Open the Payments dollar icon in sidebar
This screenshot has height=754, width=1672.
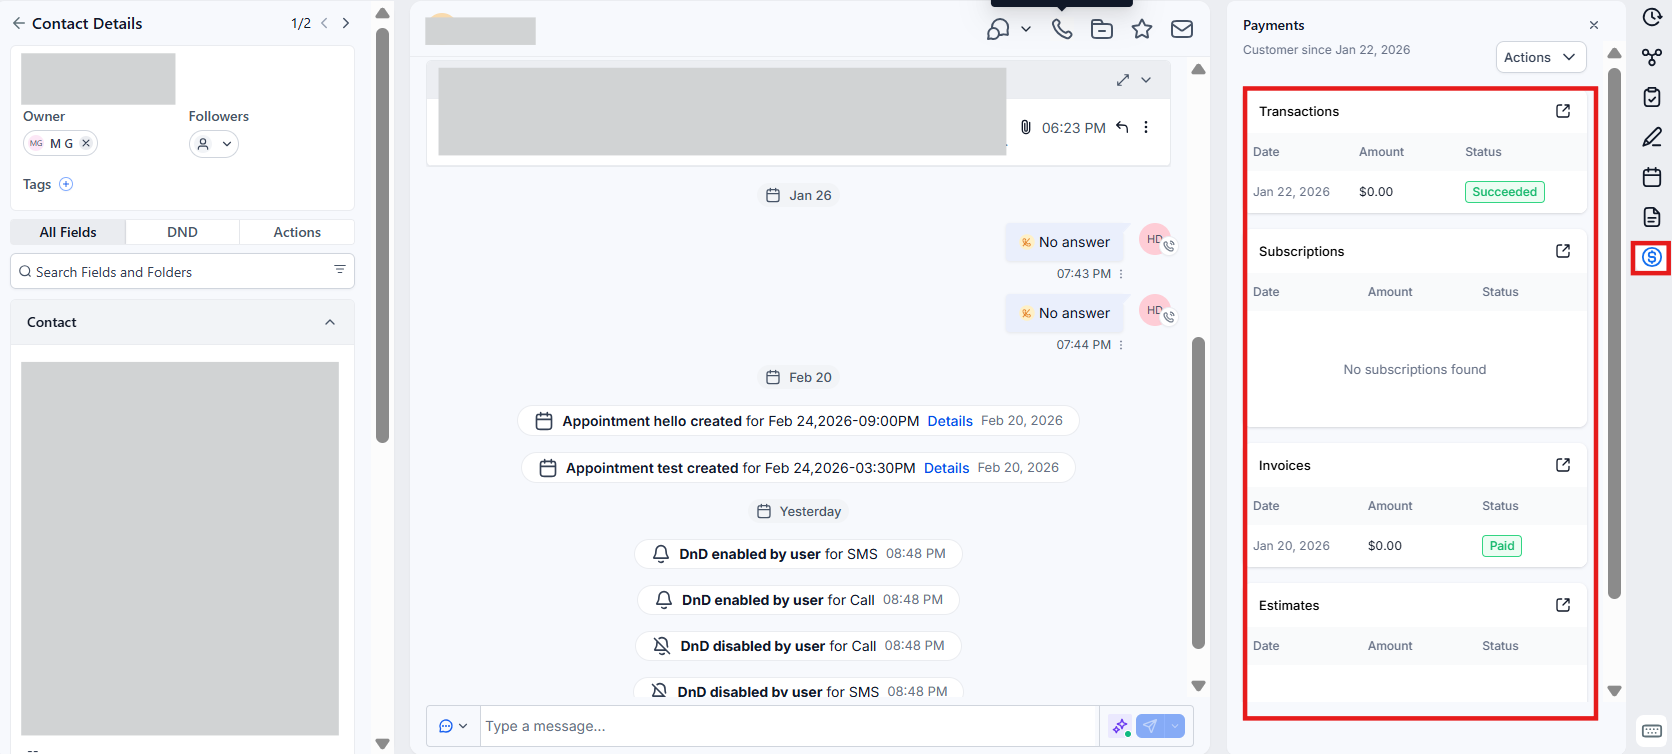click(x=1651, y=258)
